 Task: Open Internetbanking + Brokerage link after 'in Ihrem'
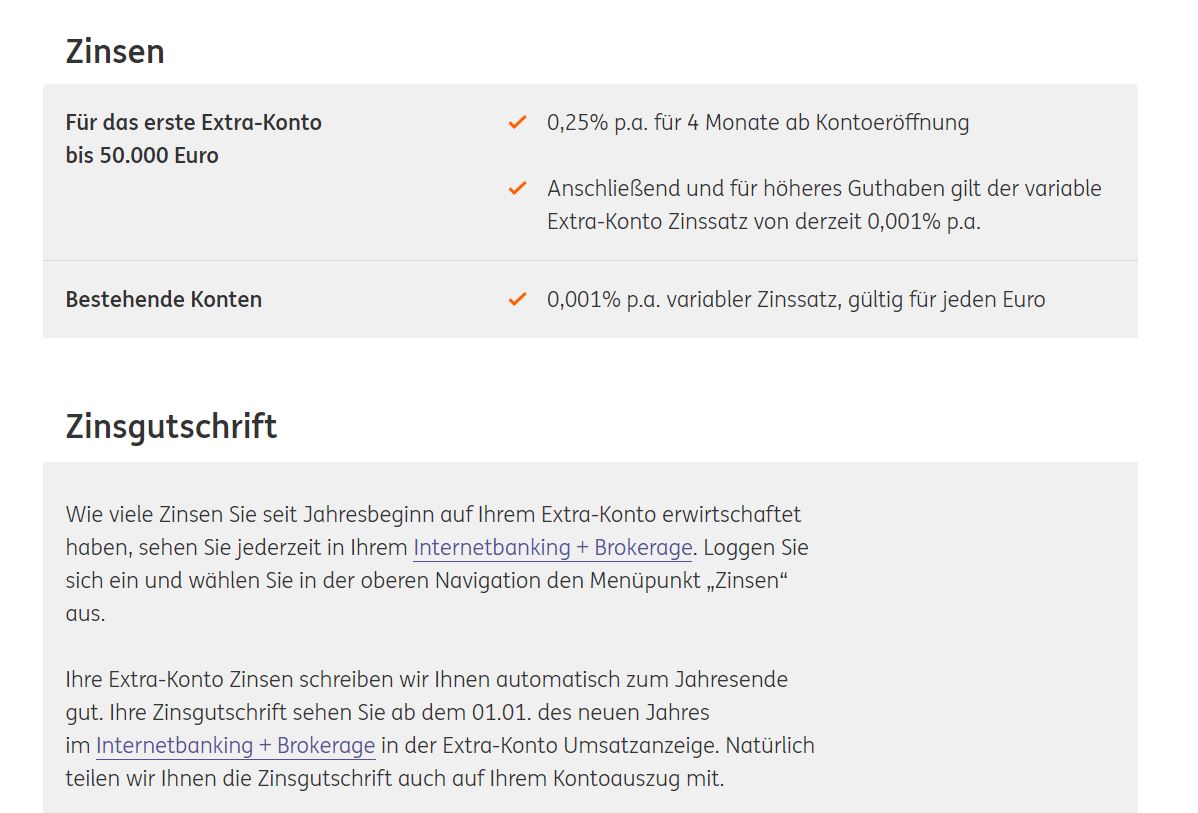click(x=552, y=548)
